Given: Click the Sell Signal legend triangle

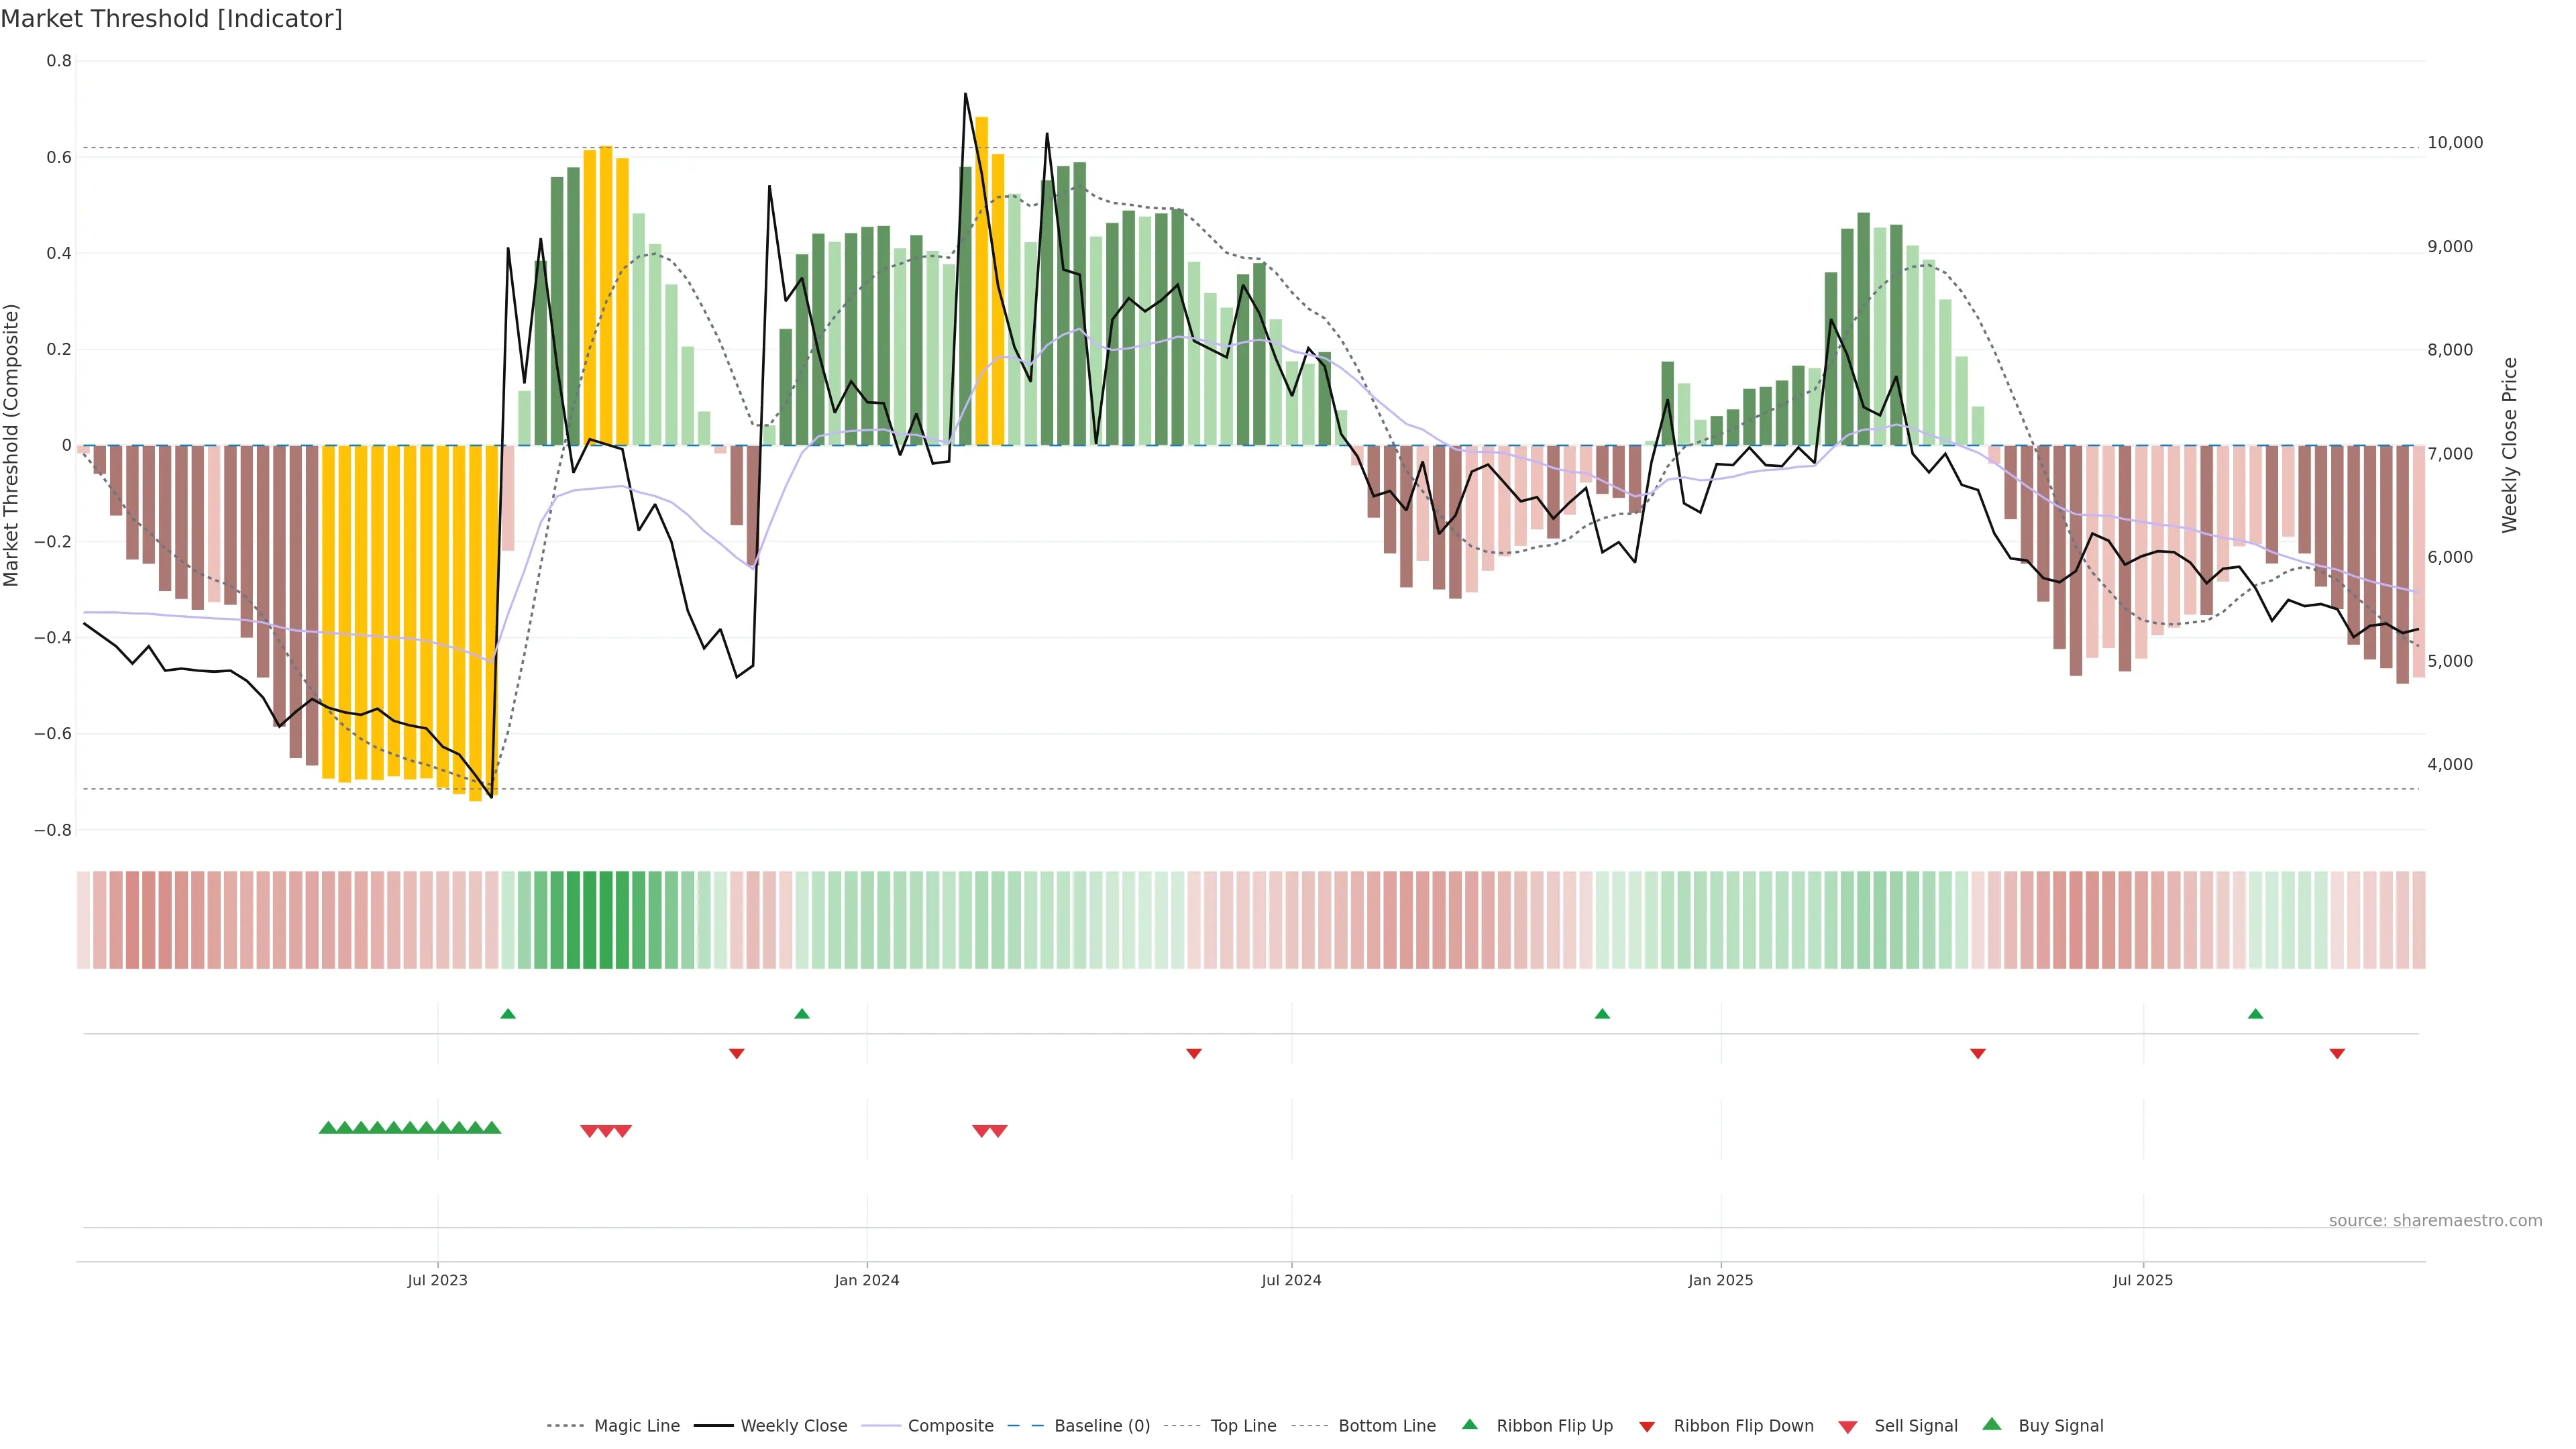Looking at the screenshot, I should tap(1848, 1426).
